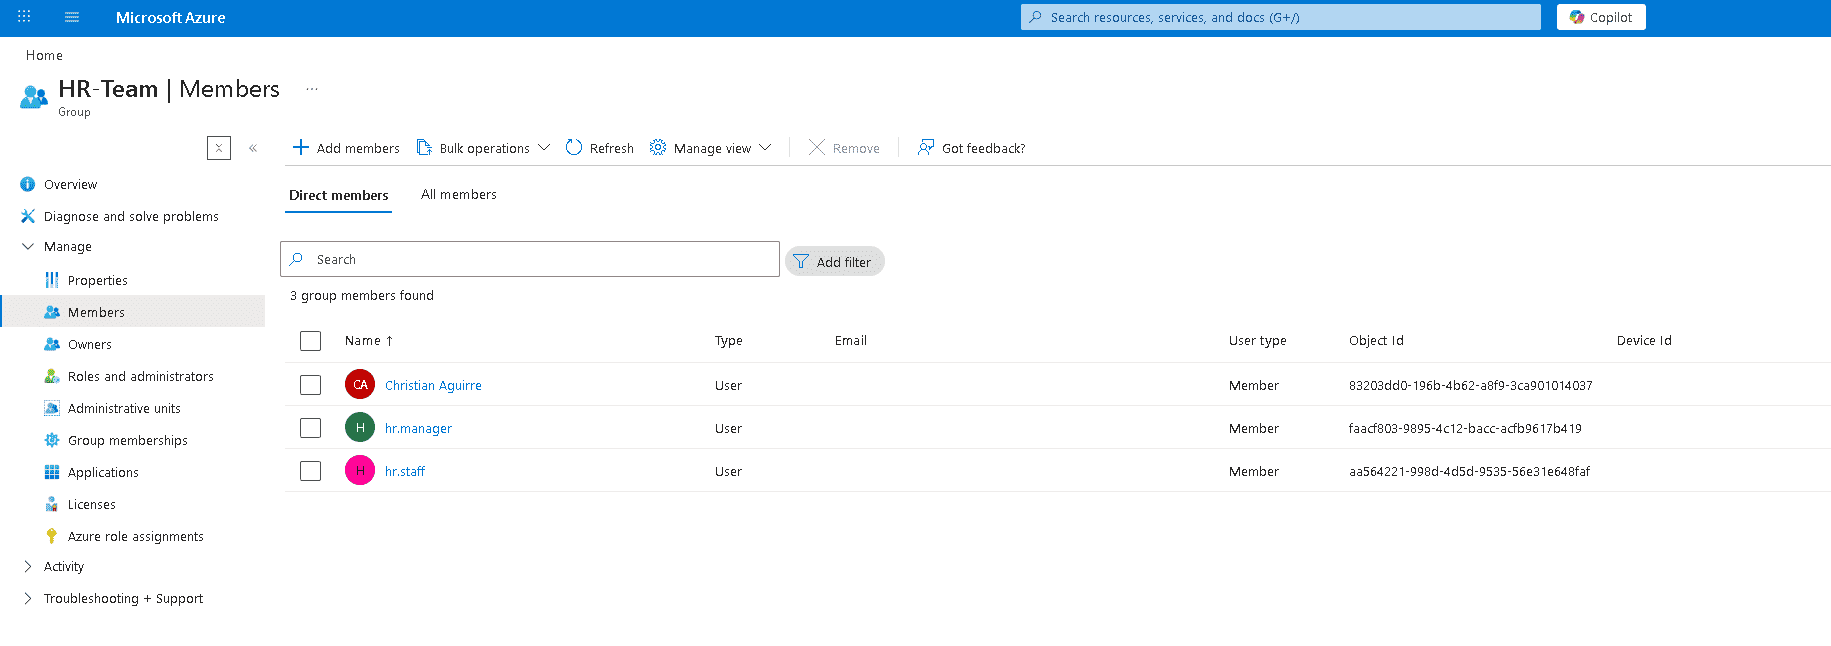This screenshot has height=646, width=1831.
Task: Click the more options ellipsis by title
Action: pos(312,89)
